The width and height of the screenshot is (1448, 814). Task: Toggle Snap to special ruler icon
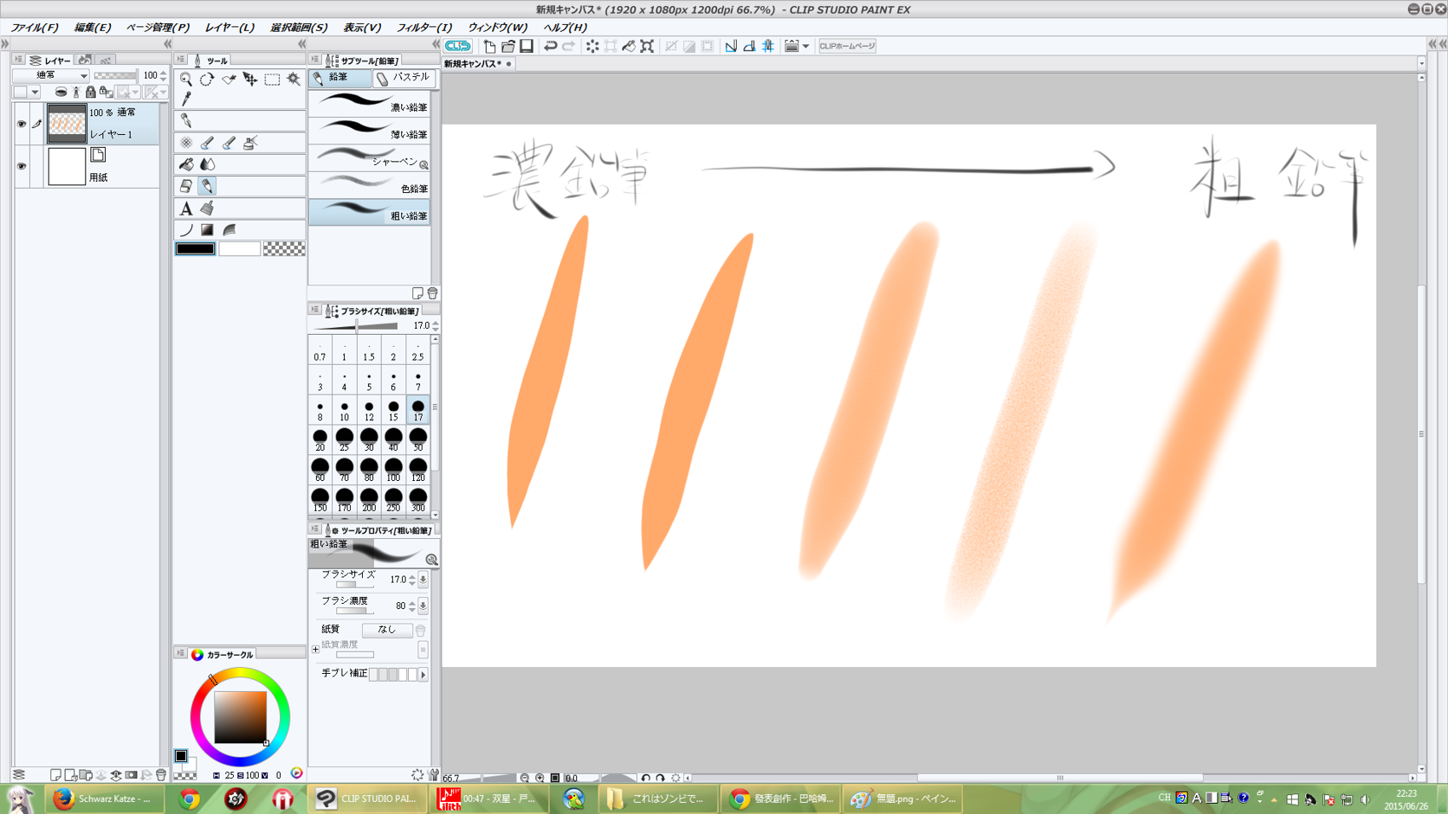coord(749,46)
